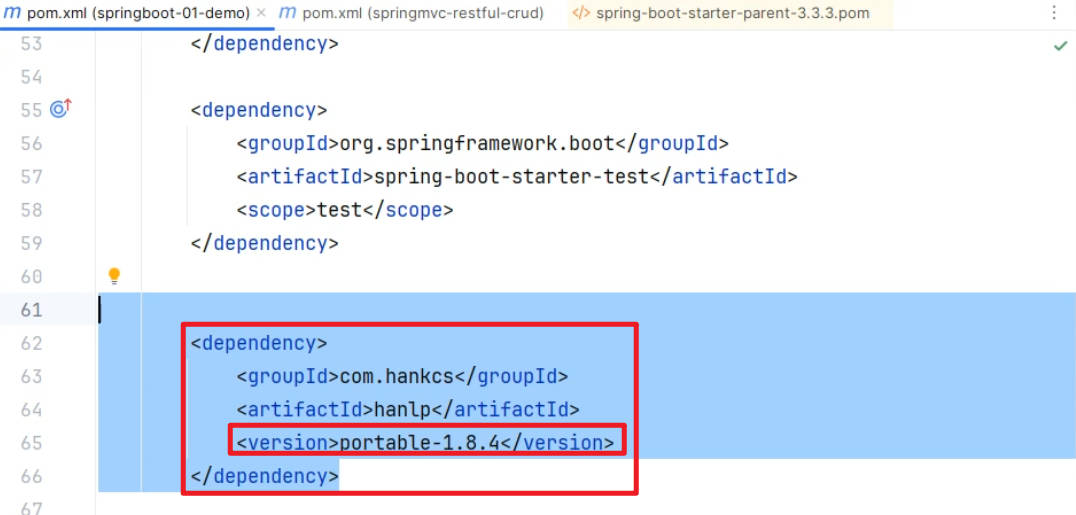The height and width of the screenshot is (515, 1076).
Task: Select the pom.xml (springboot-01-demo) tab label
Action: click(137, 14)
